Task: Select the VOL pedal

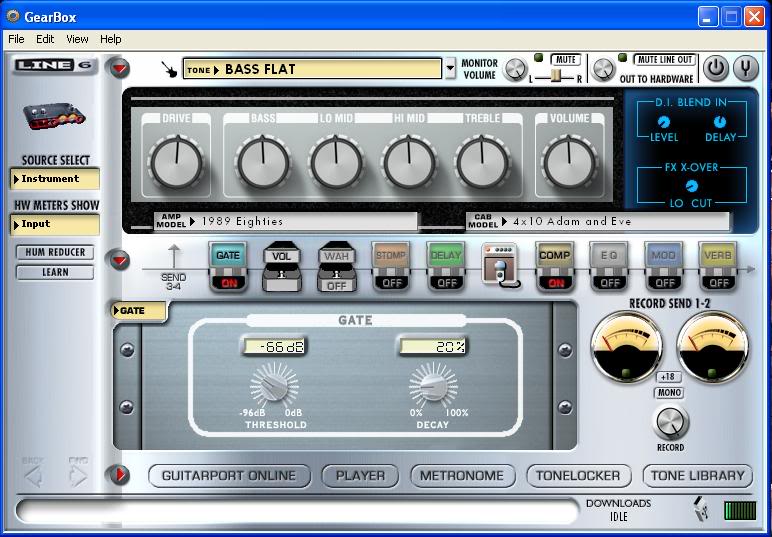Action: click(x=282, y=266)
